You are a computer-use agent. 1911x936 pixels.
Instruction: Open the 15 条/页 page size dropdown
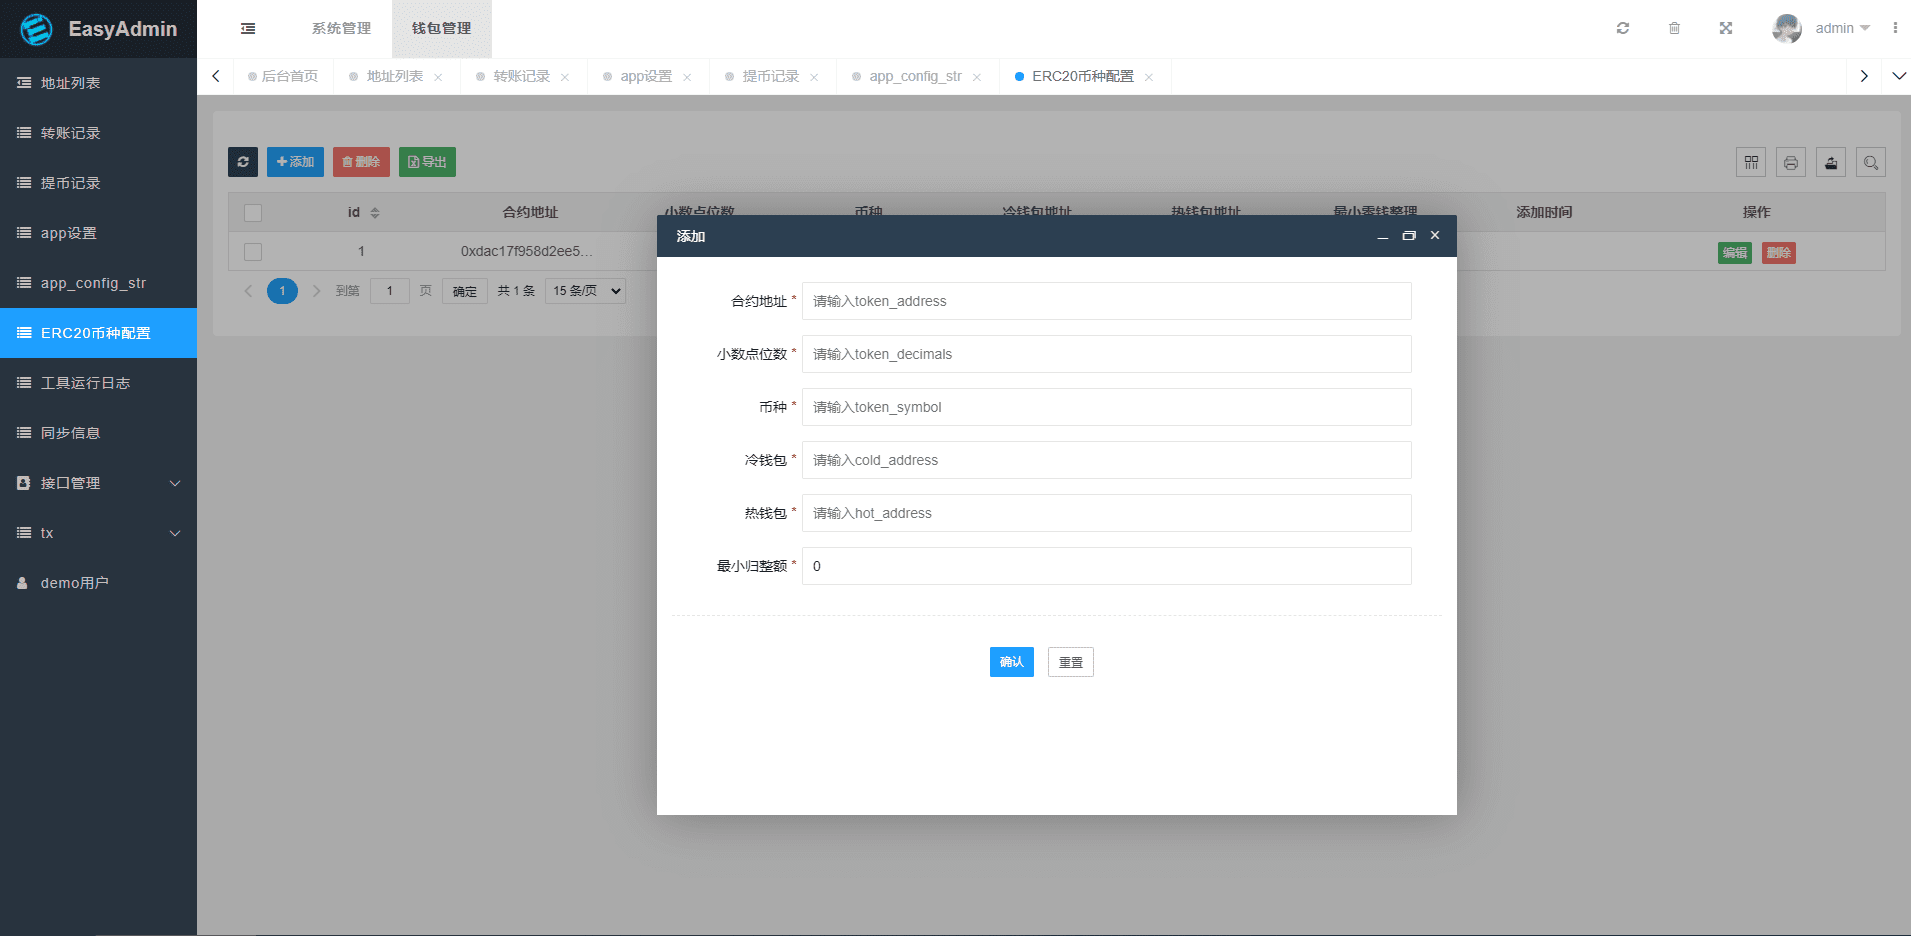(585, 291)
